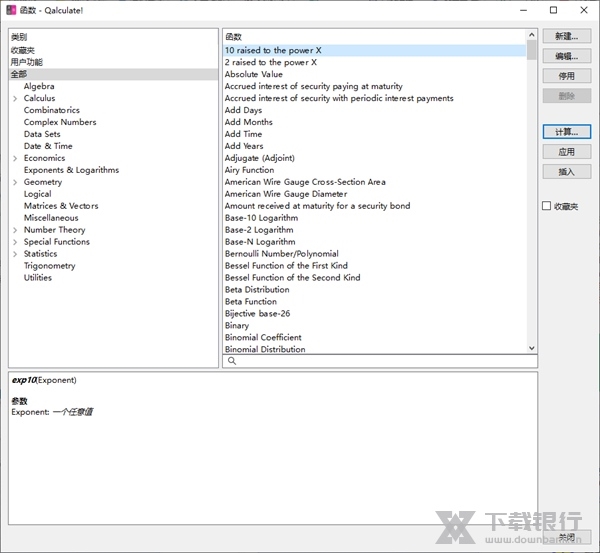Click the search magnifier icon below the list
This screenshot has width=600, height=553.
tap(232, 361)
